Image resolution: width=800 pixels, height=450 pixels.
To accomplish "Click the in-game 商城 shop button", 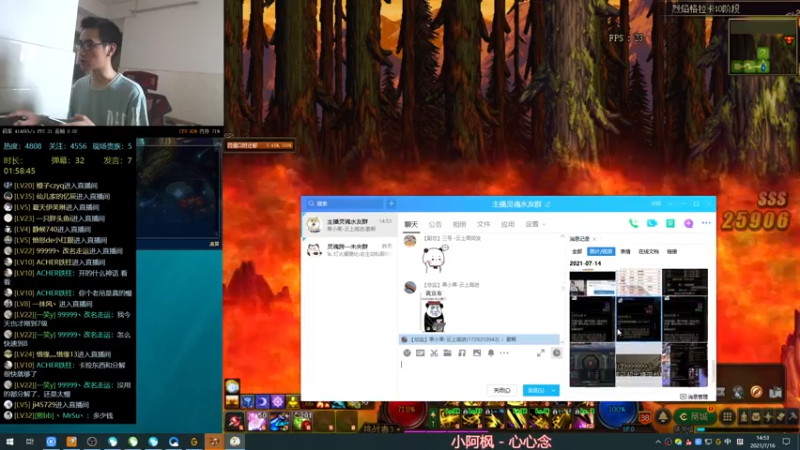I will click(693, 417).
